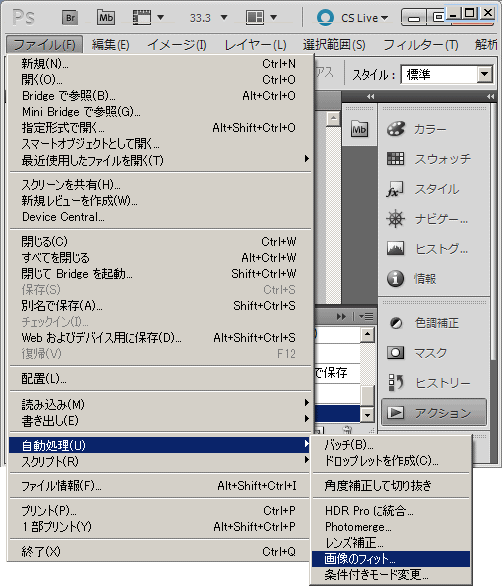Collapse left panel dock double arrows

(370, 96)
